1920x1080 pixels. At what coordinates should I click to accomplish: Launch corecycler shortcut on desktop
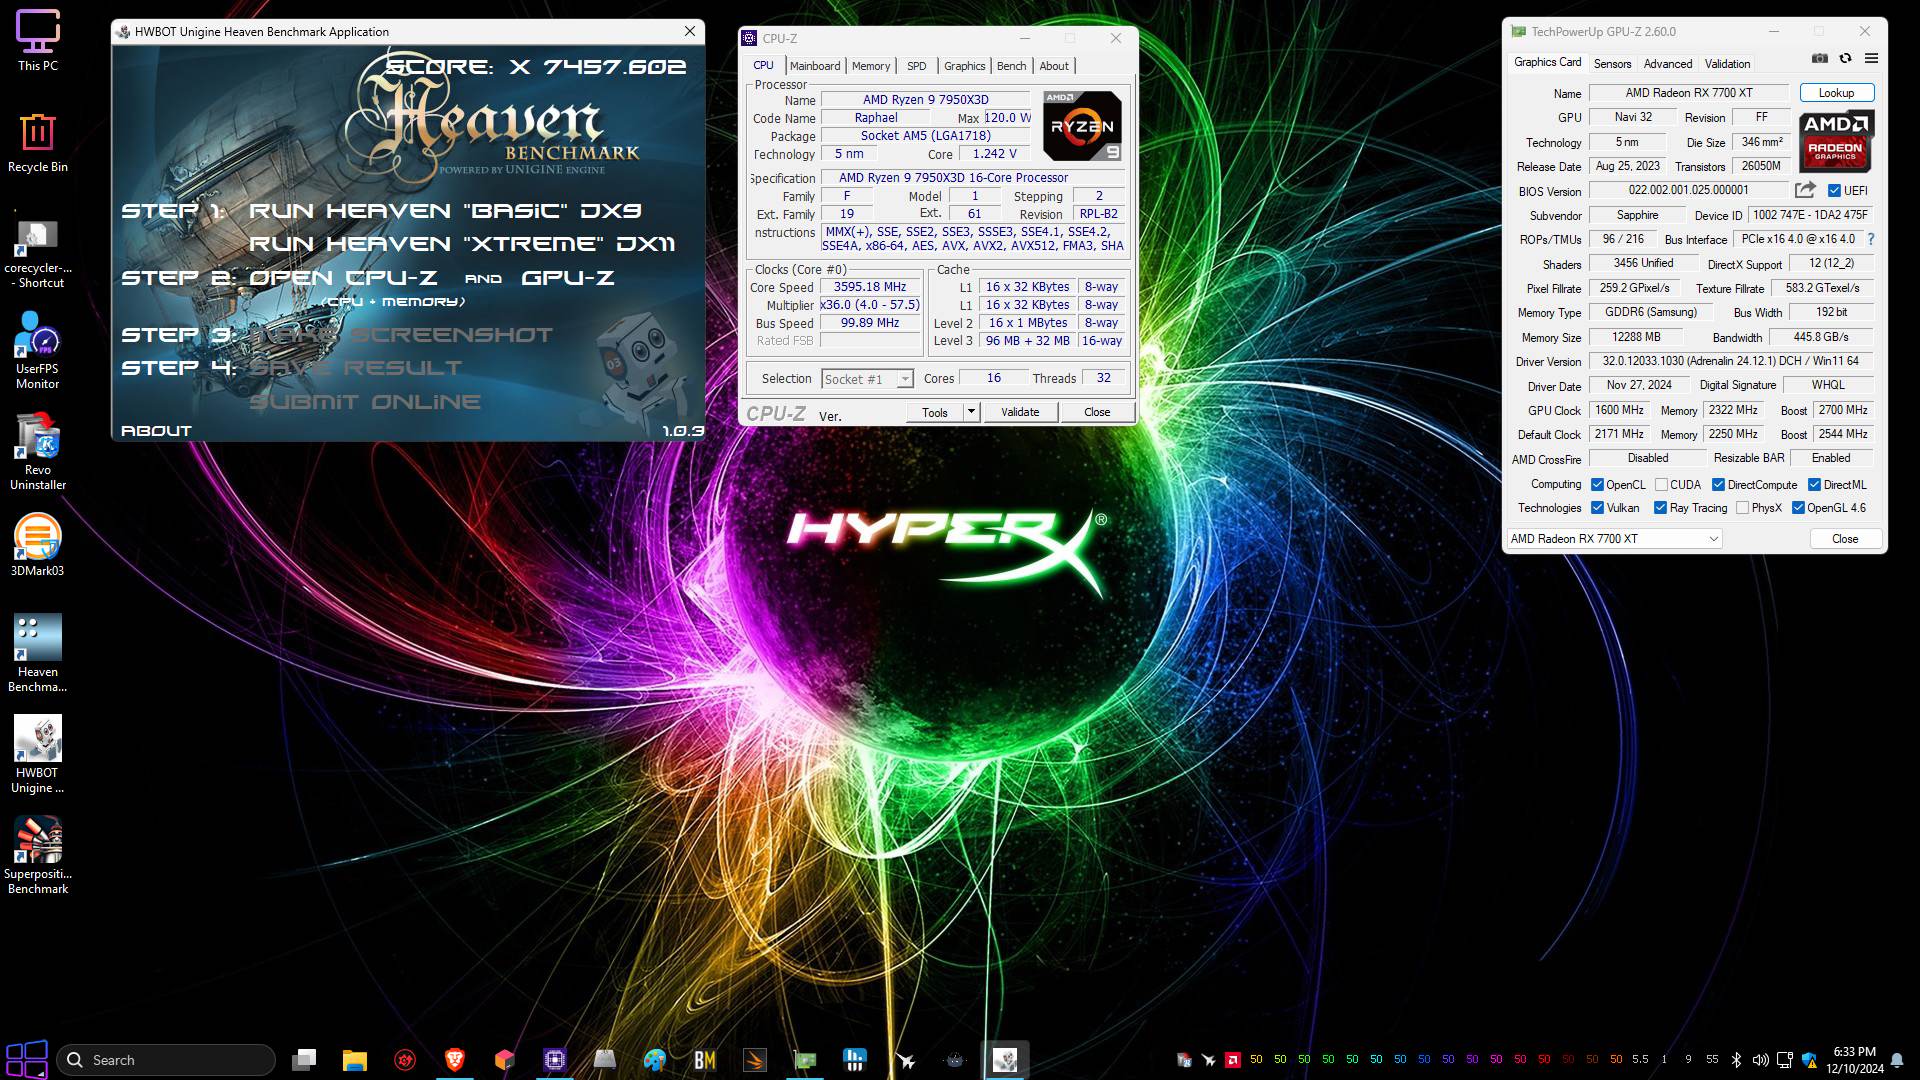[x=38, y=254]
